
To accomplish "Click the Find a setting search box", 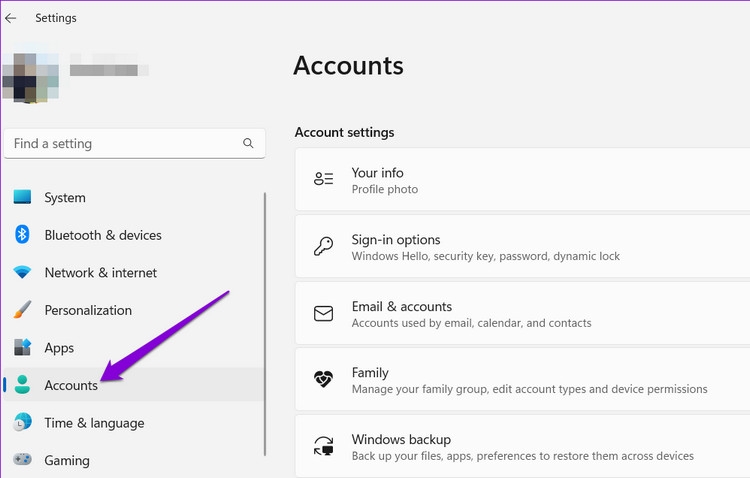I will [134, 144].
